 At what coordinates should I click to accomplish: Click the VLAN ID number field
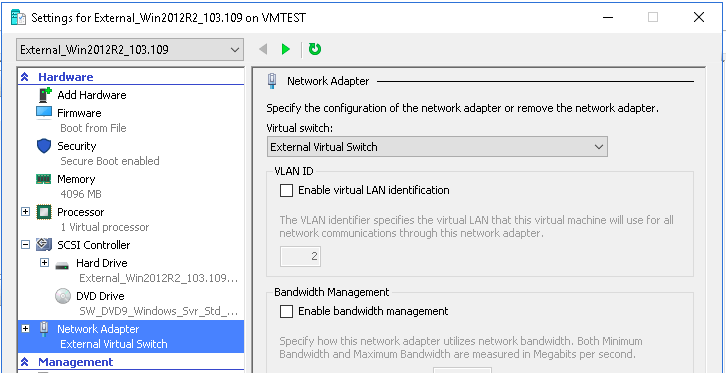click(x=300, y=256)
